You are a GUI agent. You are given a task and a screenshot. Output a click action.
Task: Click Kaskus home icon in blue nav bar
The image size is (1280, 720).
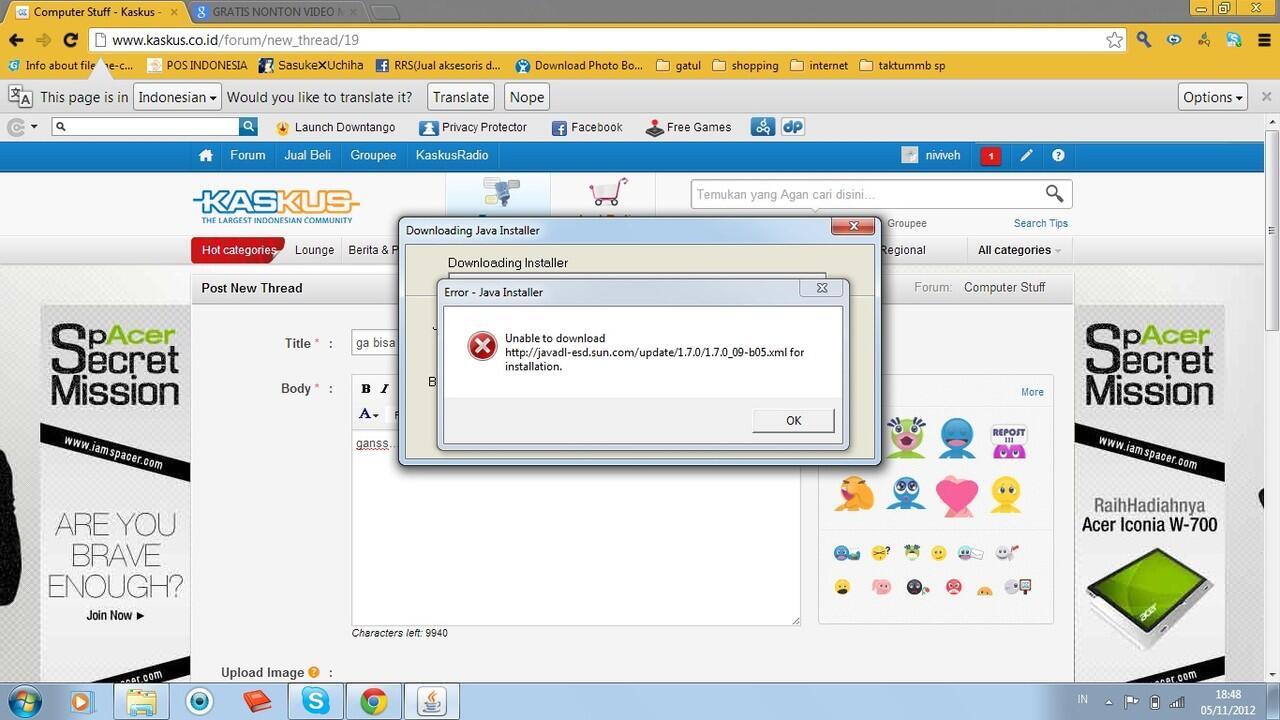[206, 155]
